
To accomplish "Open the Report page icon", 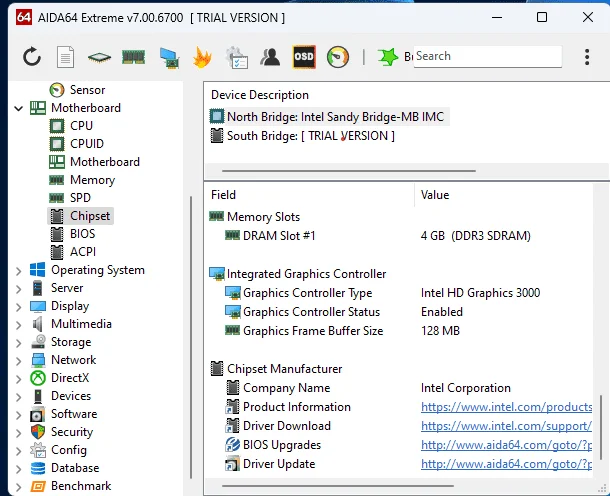I will [65, 57].
